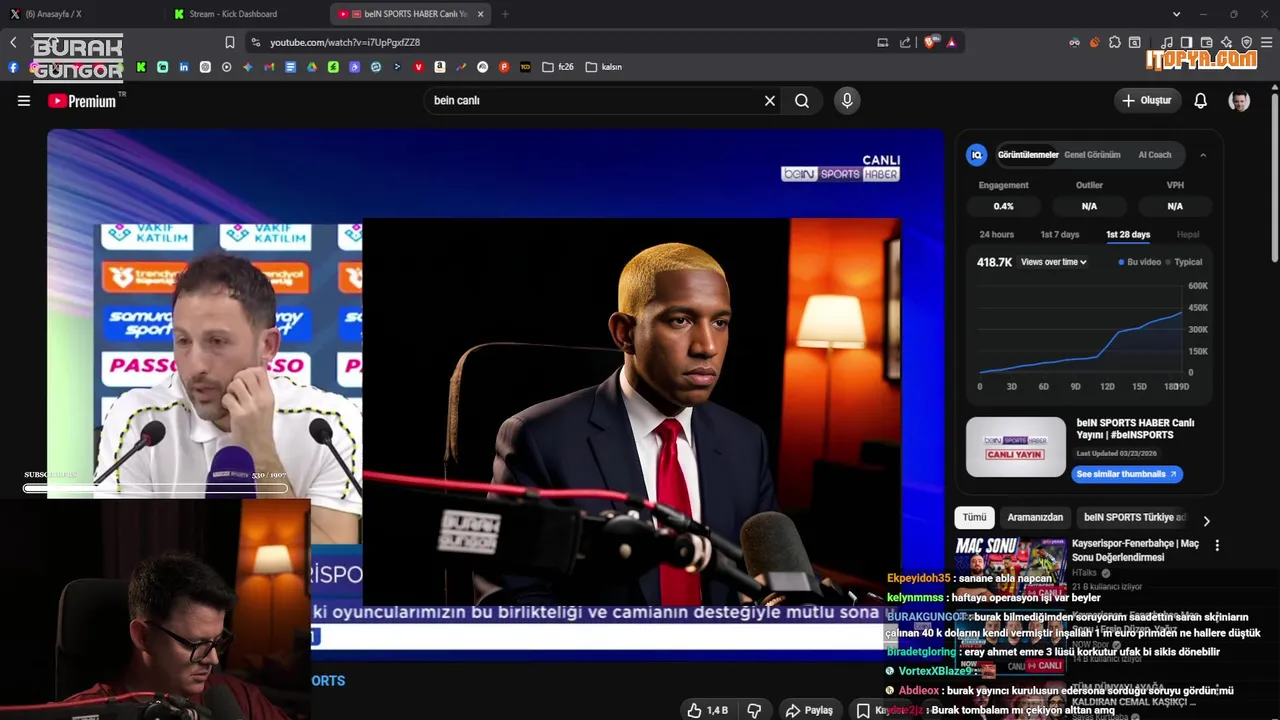Click the magnifier search button

point(802,100)
